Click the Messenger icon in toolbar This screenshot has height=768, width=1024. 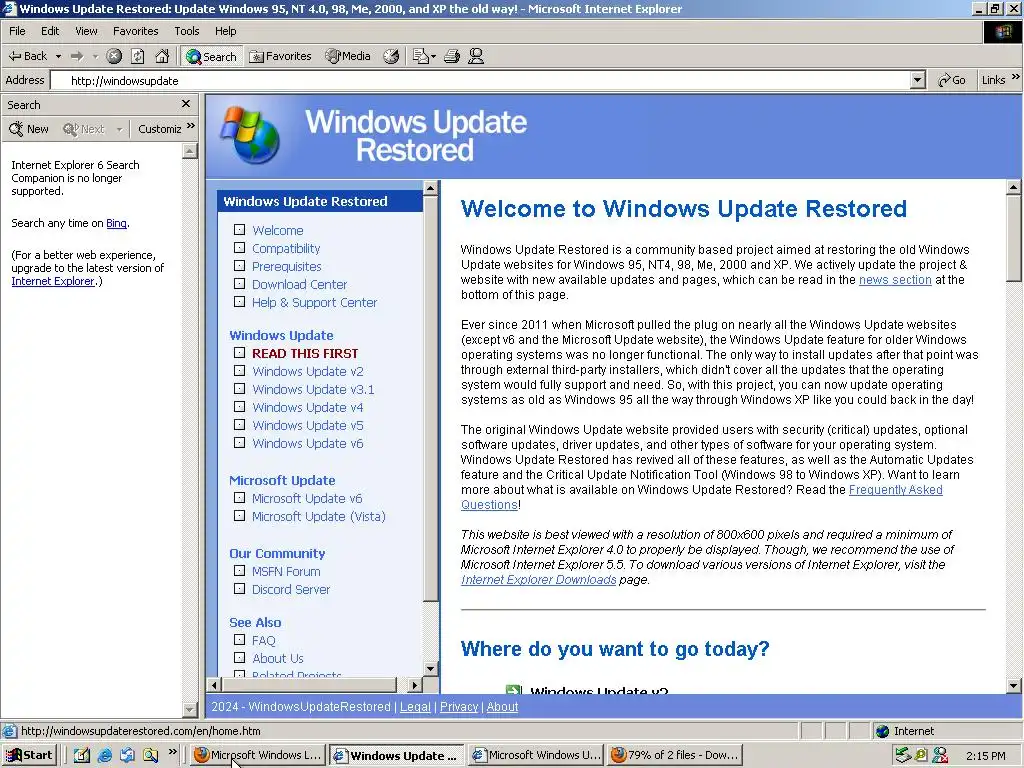point(476,56)
